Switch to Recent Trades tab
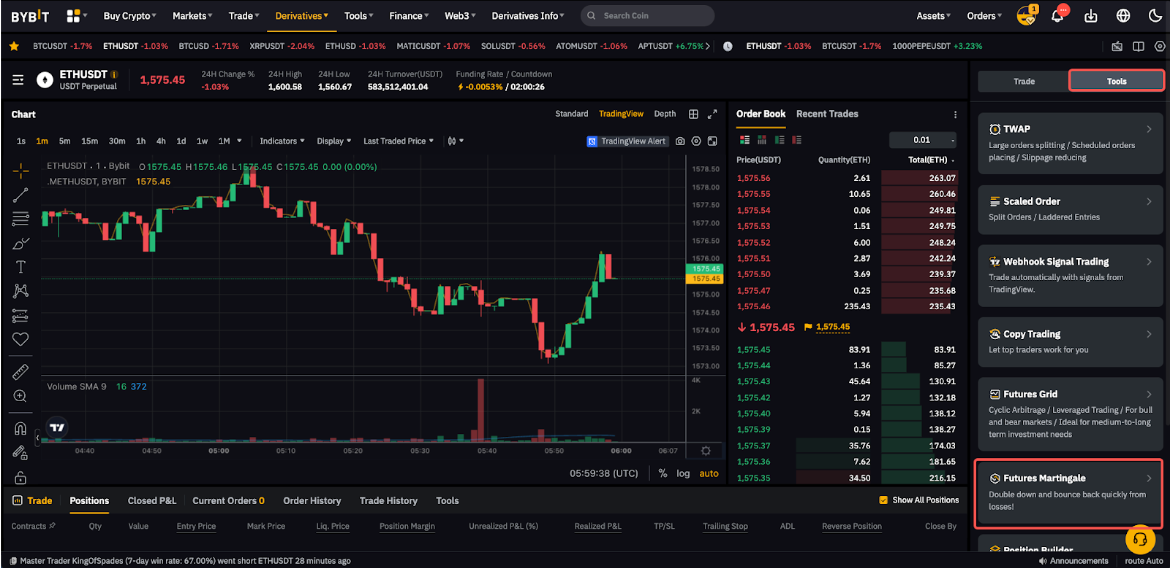 827,114
